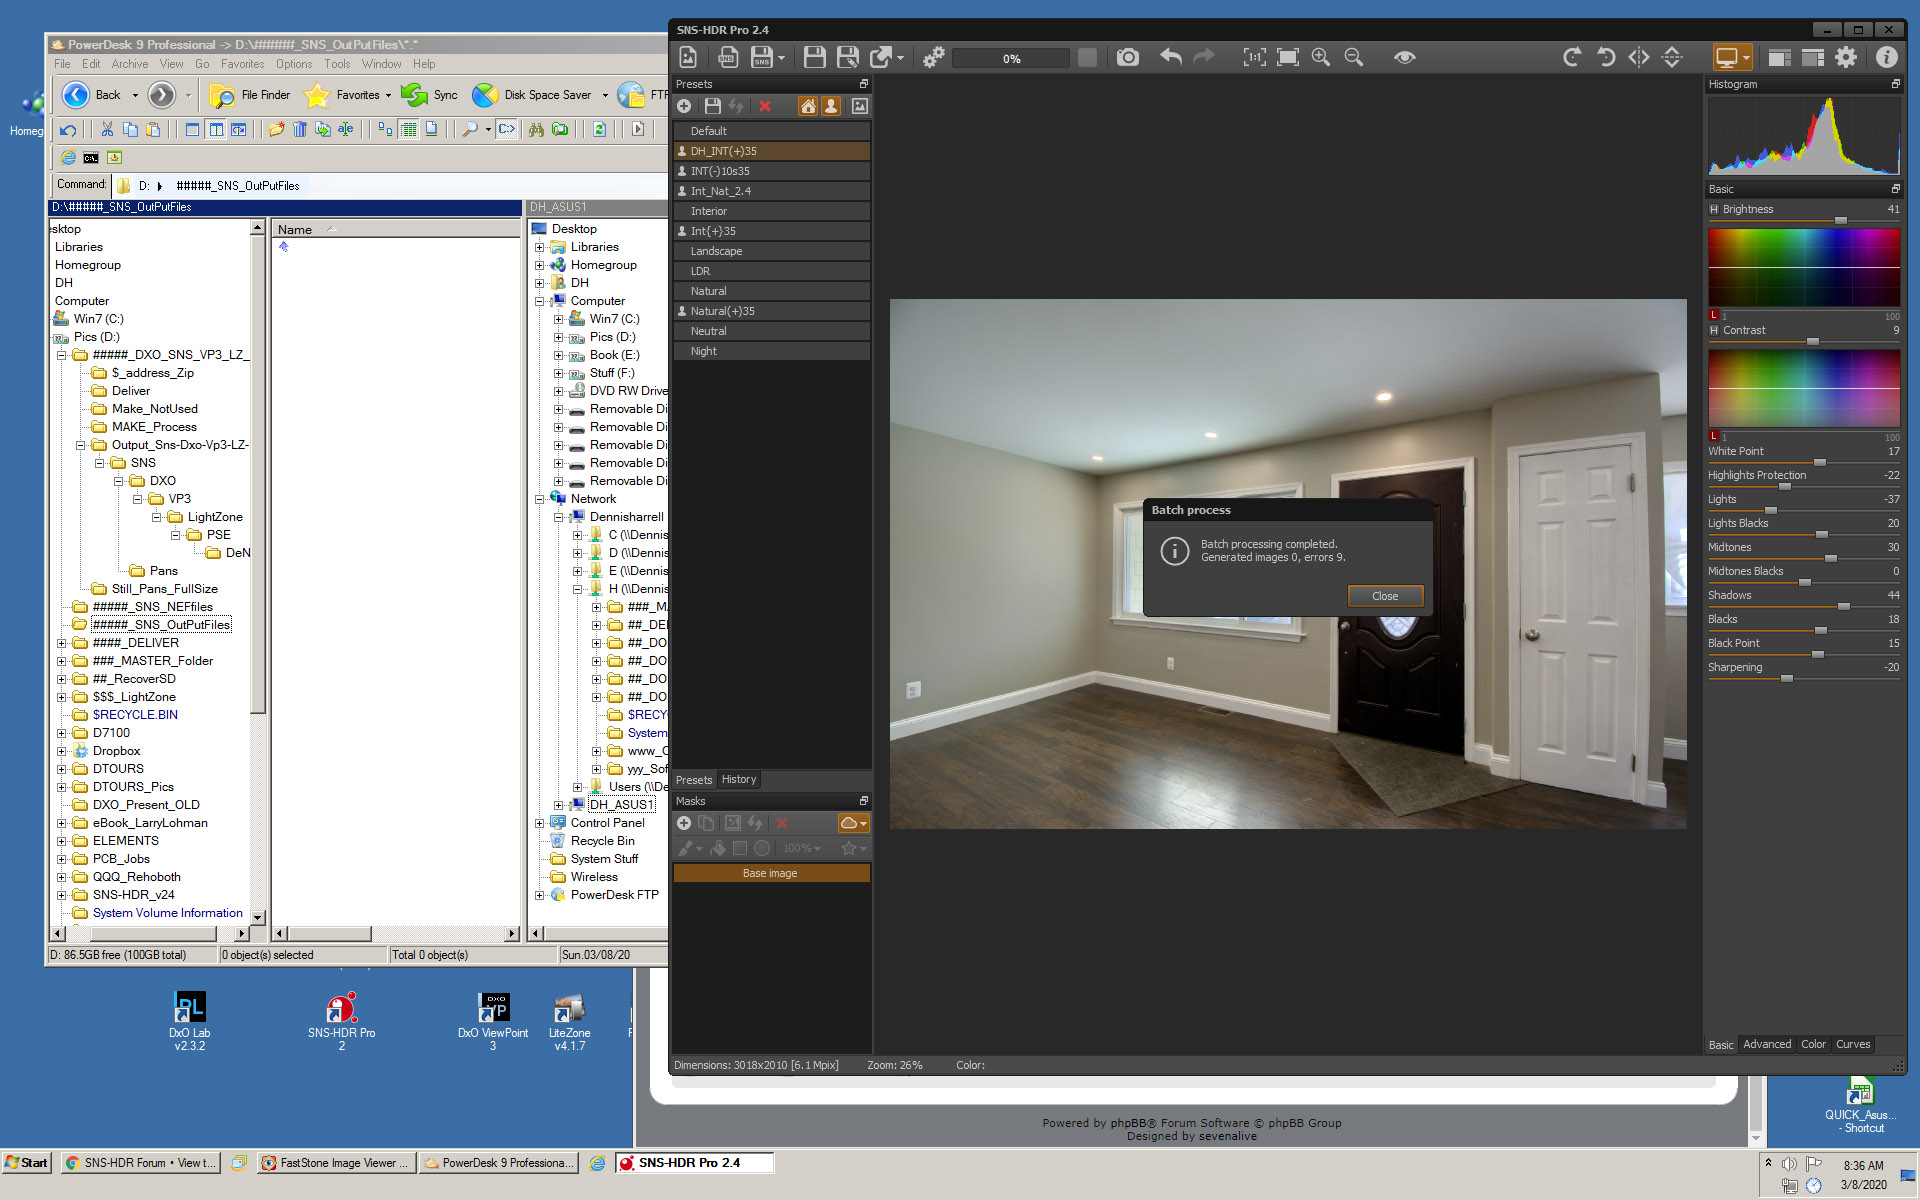
Task: Open the Archive menu in PowerDesk
Action: click(130, 64)
